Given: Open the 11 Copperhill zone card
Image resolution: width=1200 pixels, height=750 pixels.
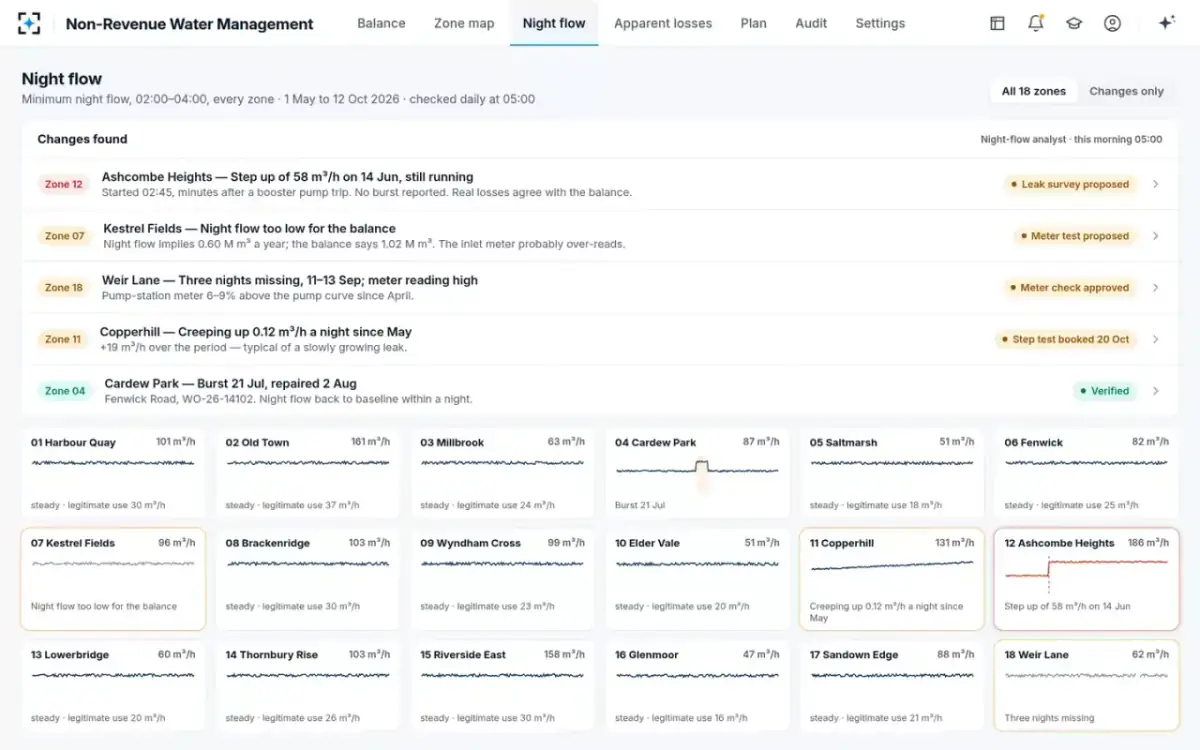Looking at the screenshot, I should (x=892, y=579).
